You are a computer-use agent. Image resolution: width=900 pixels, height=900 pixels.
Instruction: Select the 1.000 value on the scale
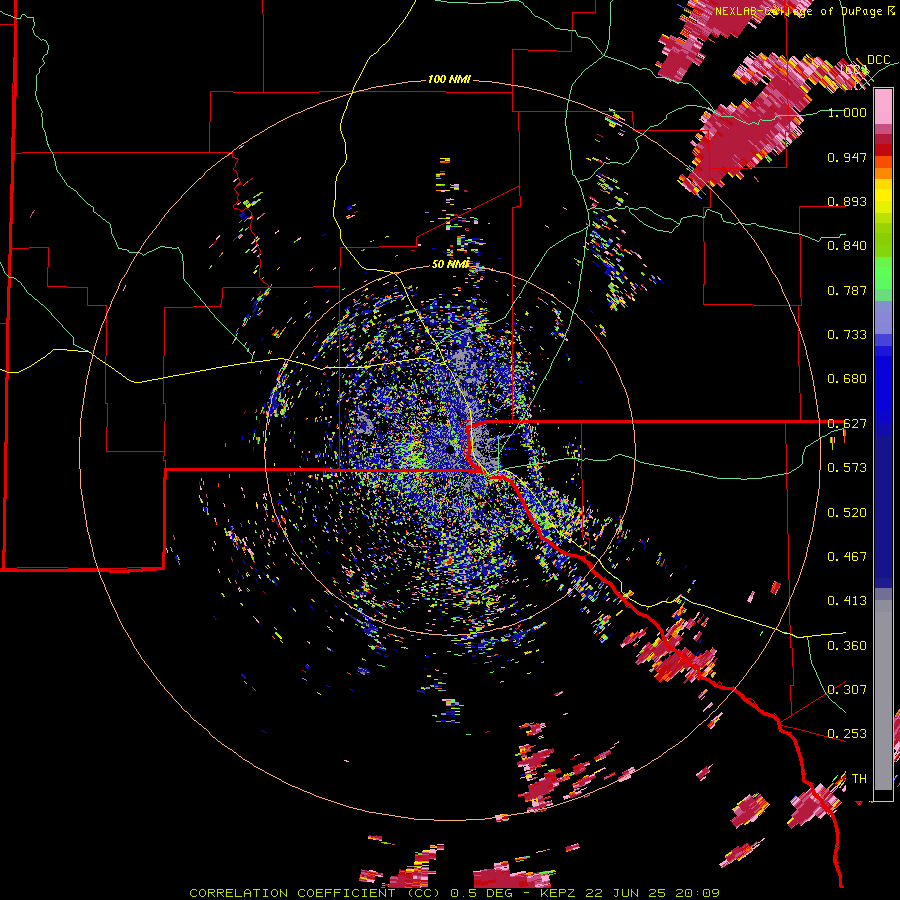(847, 112)
